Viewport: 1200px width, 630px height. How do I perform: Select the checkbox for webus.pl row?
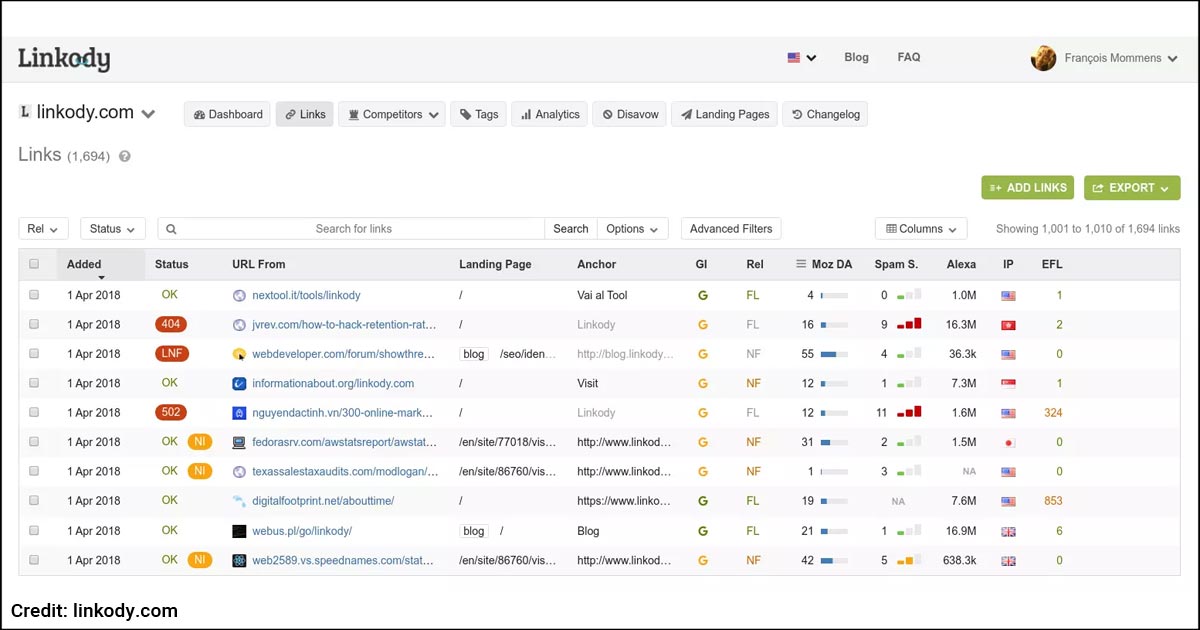[34, 531]
